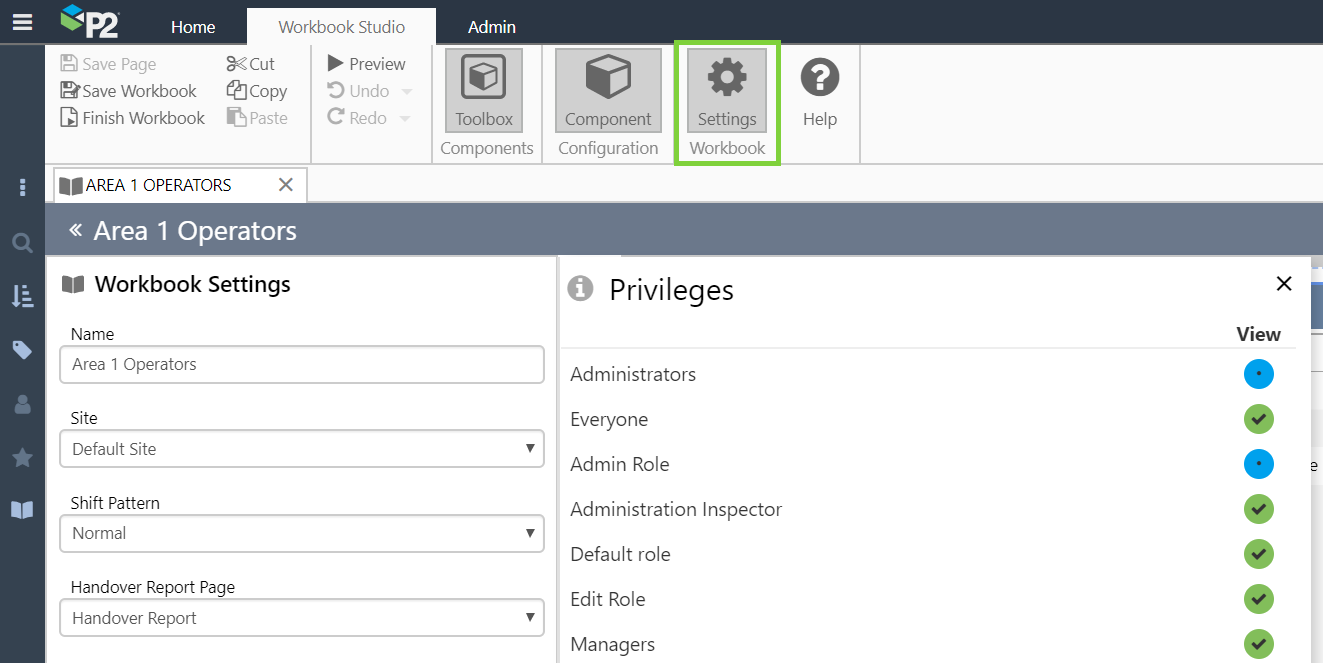The width and height of the screenshot is (1323, 663).
Task: Open the Shift Pattern dropdown
Action: click(x=302, y=533)
